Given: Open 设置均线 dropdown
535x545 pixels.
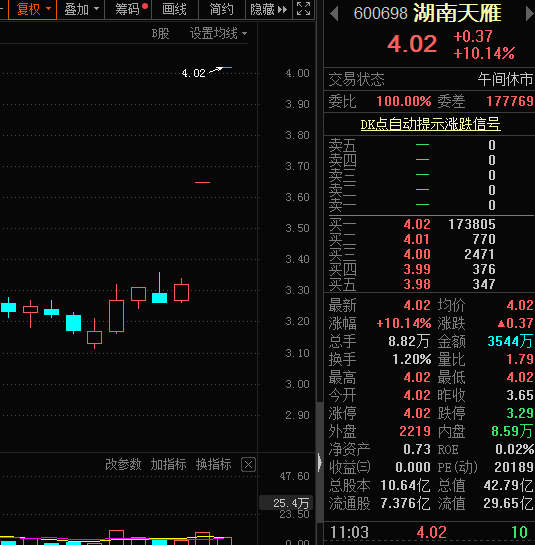Looking at the screenshot, I should (x=218, y=34).
